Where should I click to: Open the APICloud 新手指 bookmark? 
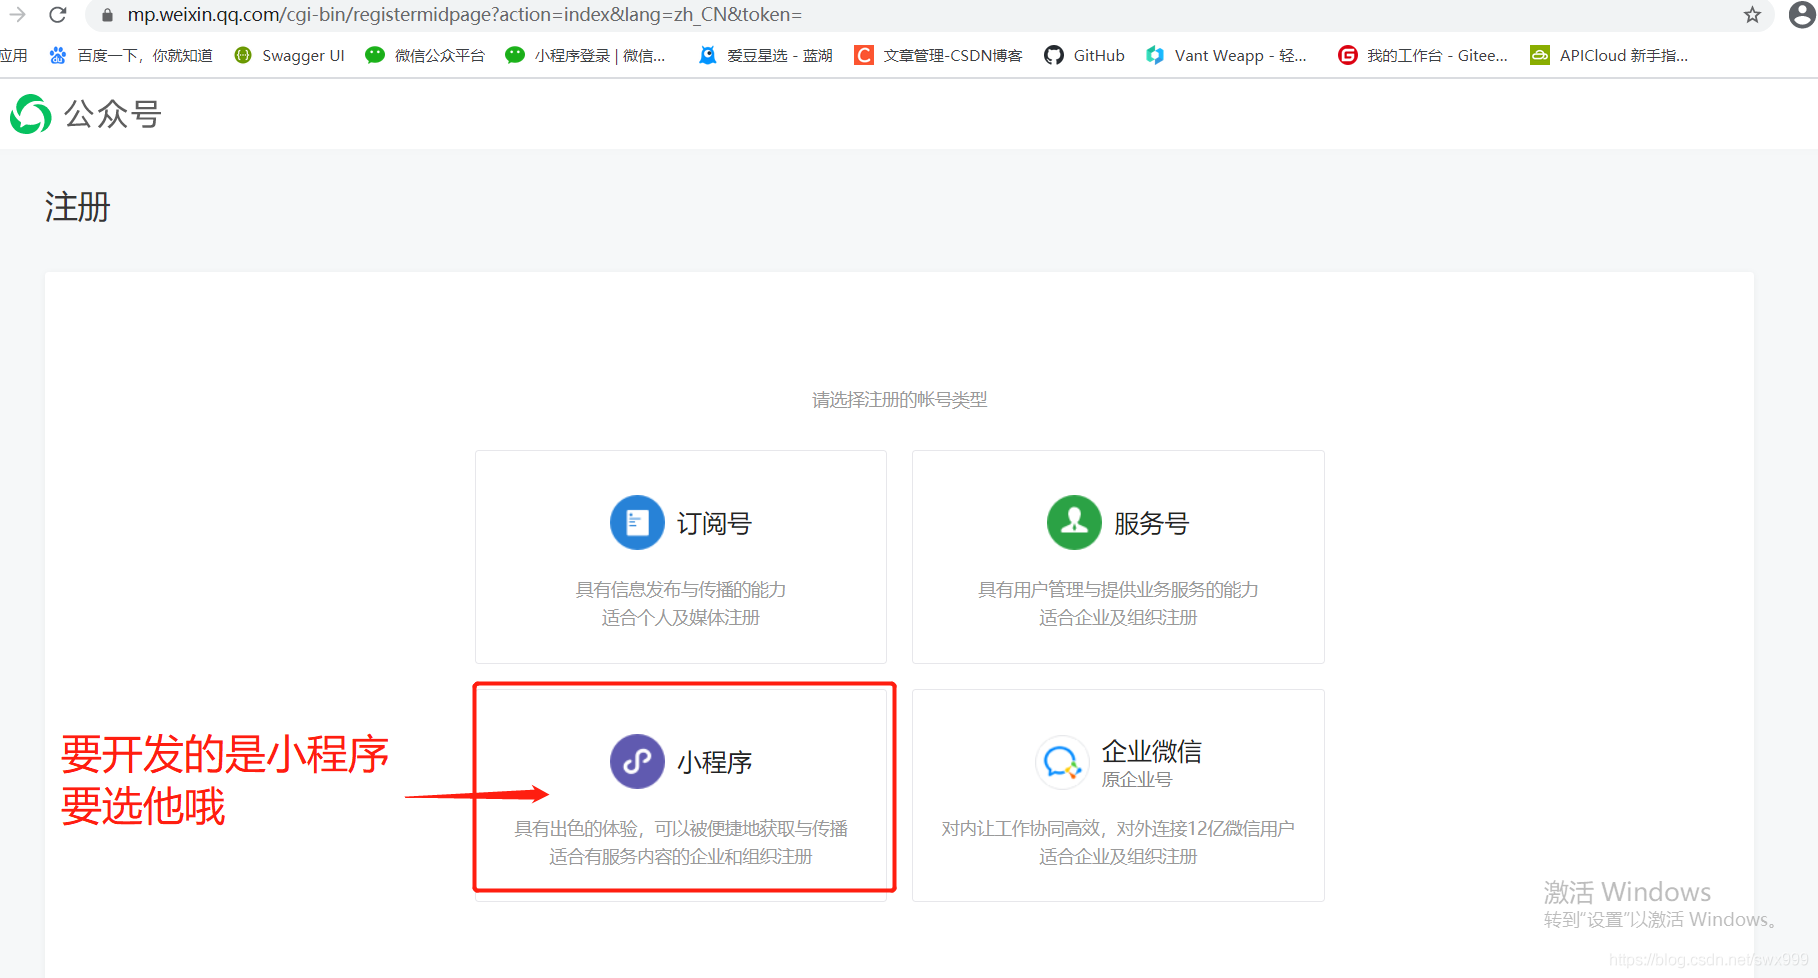point(1610,56)
